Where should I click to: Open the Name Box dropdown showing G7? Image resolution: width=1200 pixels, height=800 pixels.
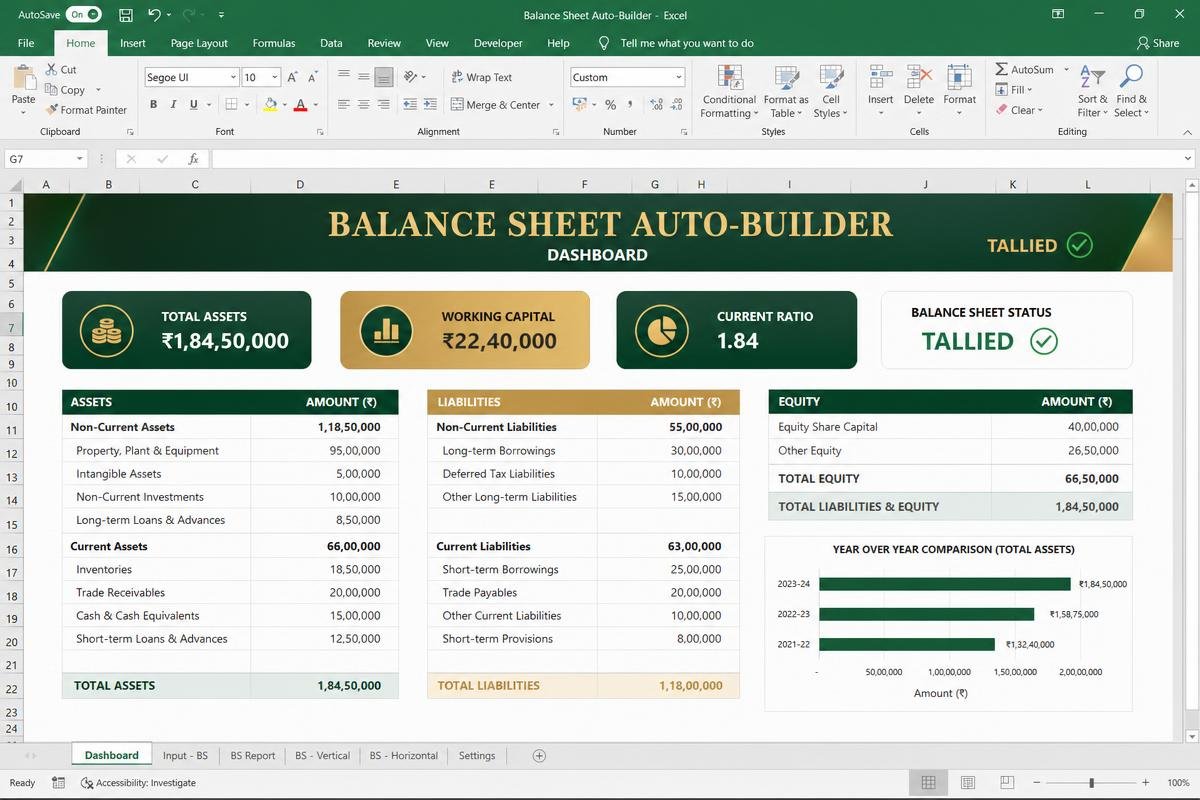(x=80, y=159)
